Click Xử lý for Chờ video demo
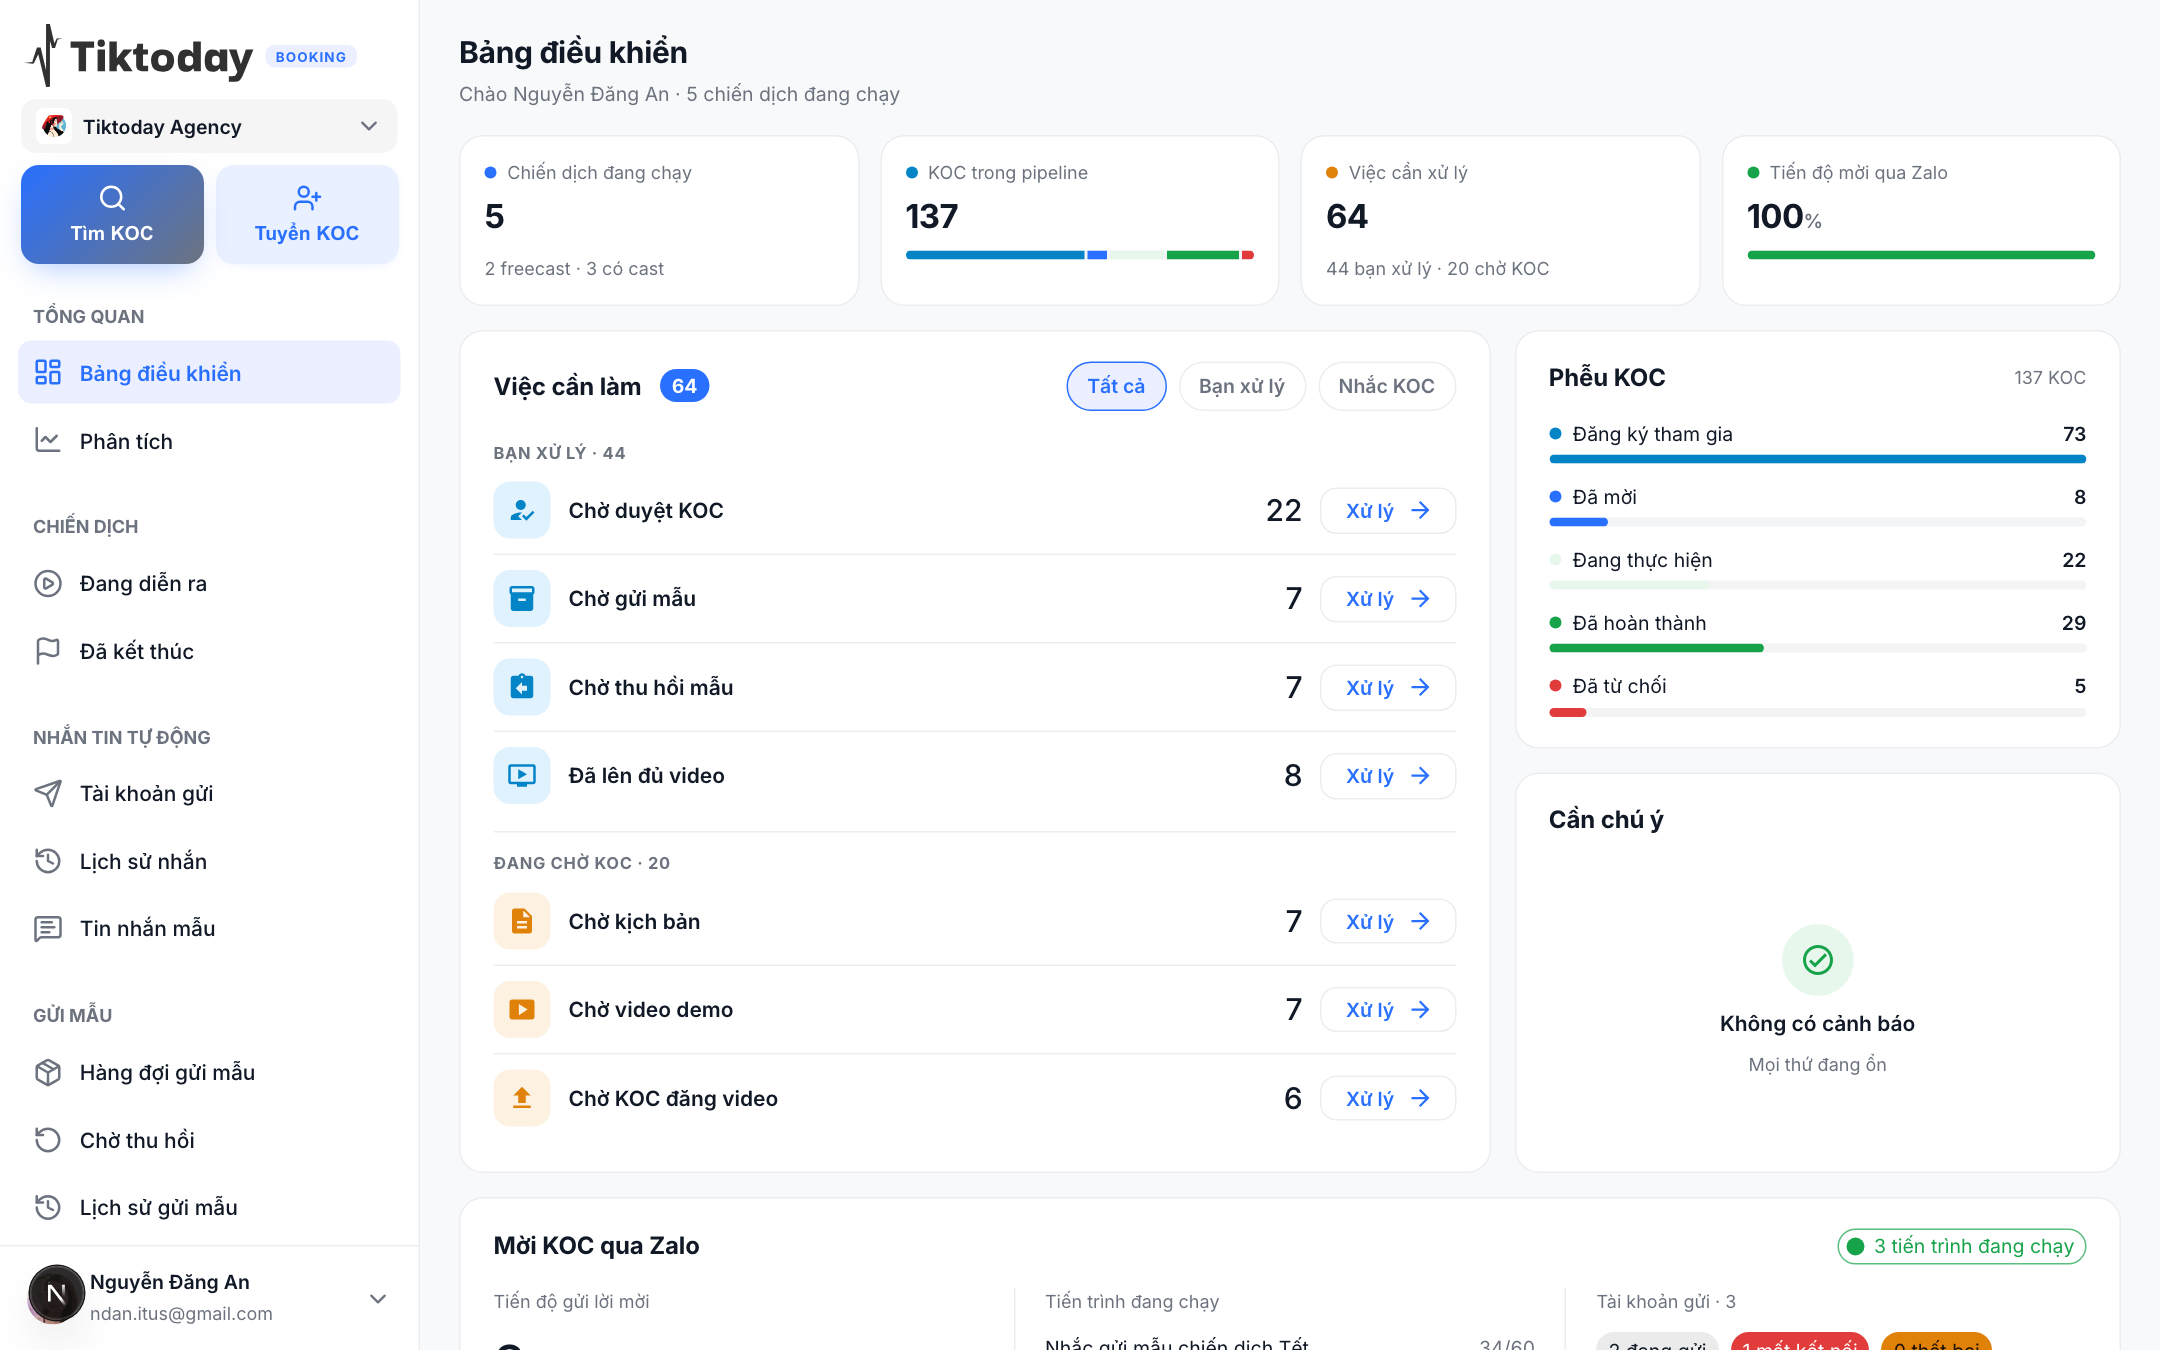Viewport: 2160px width, 1350px height. [x=1388, y=1009]
